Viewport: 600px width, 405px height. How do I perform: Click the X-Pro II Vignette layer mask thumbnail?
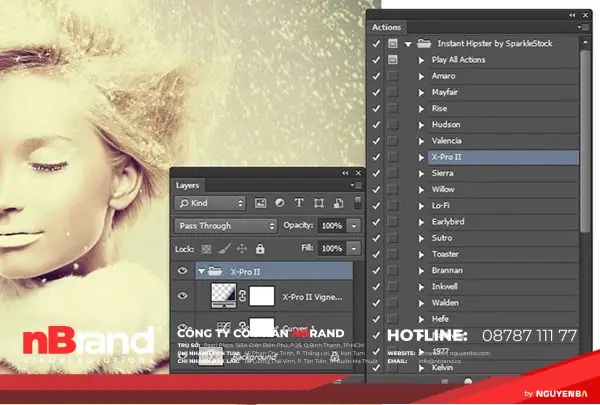pos(262,296)
